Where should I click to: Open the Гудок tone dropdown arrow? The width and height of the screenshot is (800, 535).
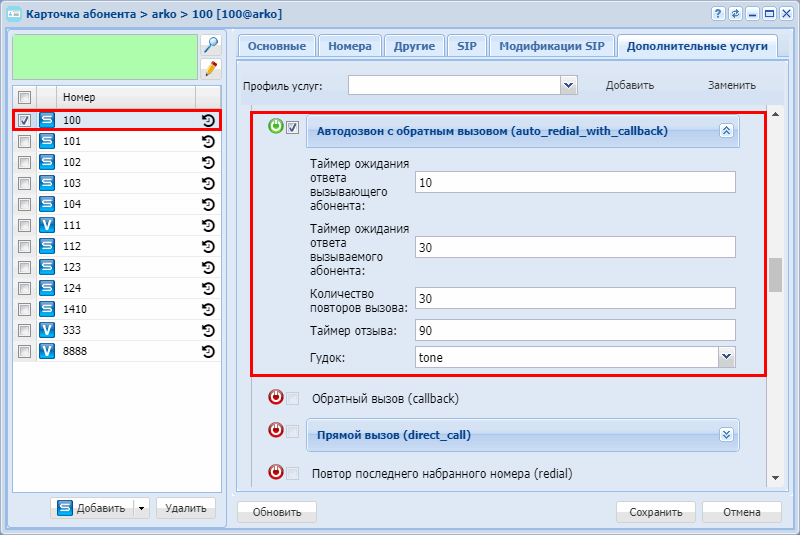727,357
